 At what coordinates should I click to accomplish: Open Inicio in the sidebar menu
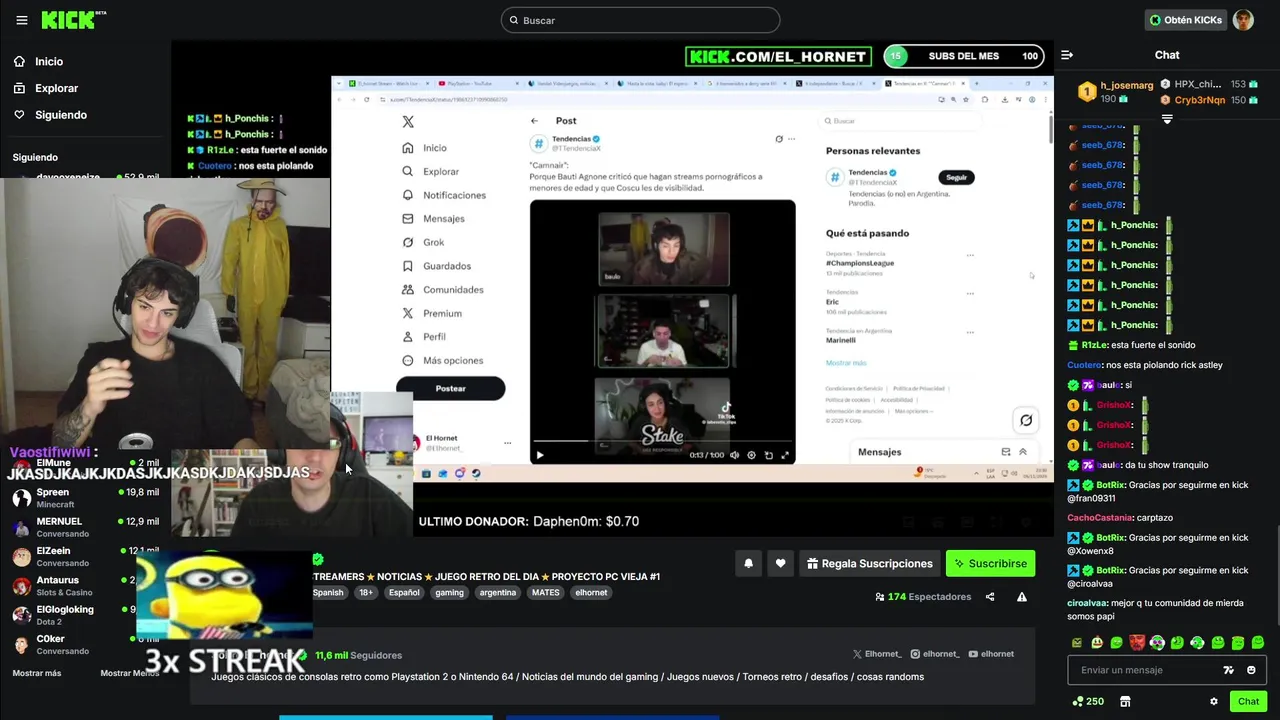(49, 62)
